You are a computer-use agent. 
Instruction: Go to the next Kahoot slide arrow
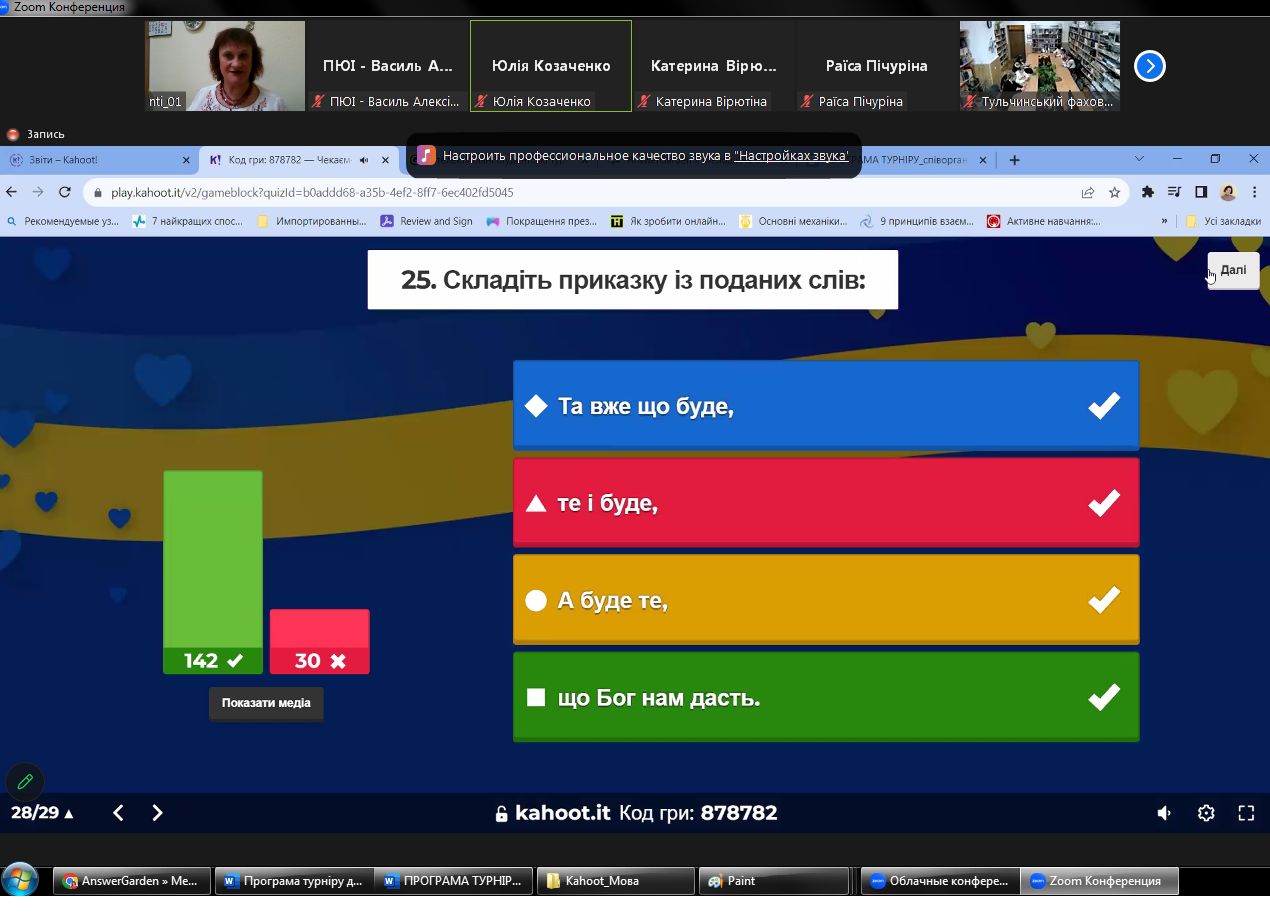[x=157, y=813]
